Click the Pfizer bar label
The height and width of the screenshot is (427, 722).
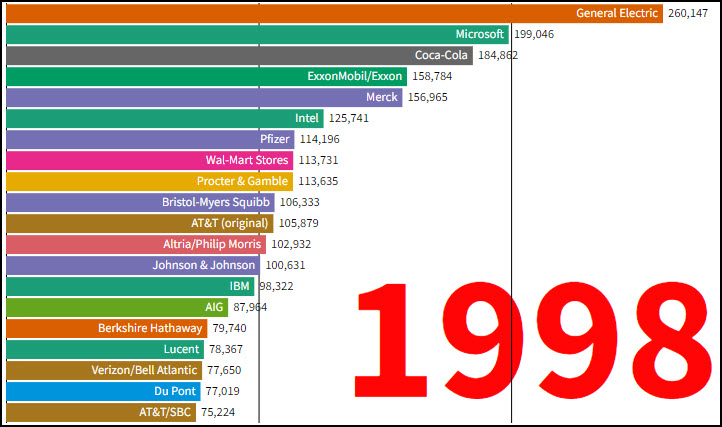click(x=275, y=139)
